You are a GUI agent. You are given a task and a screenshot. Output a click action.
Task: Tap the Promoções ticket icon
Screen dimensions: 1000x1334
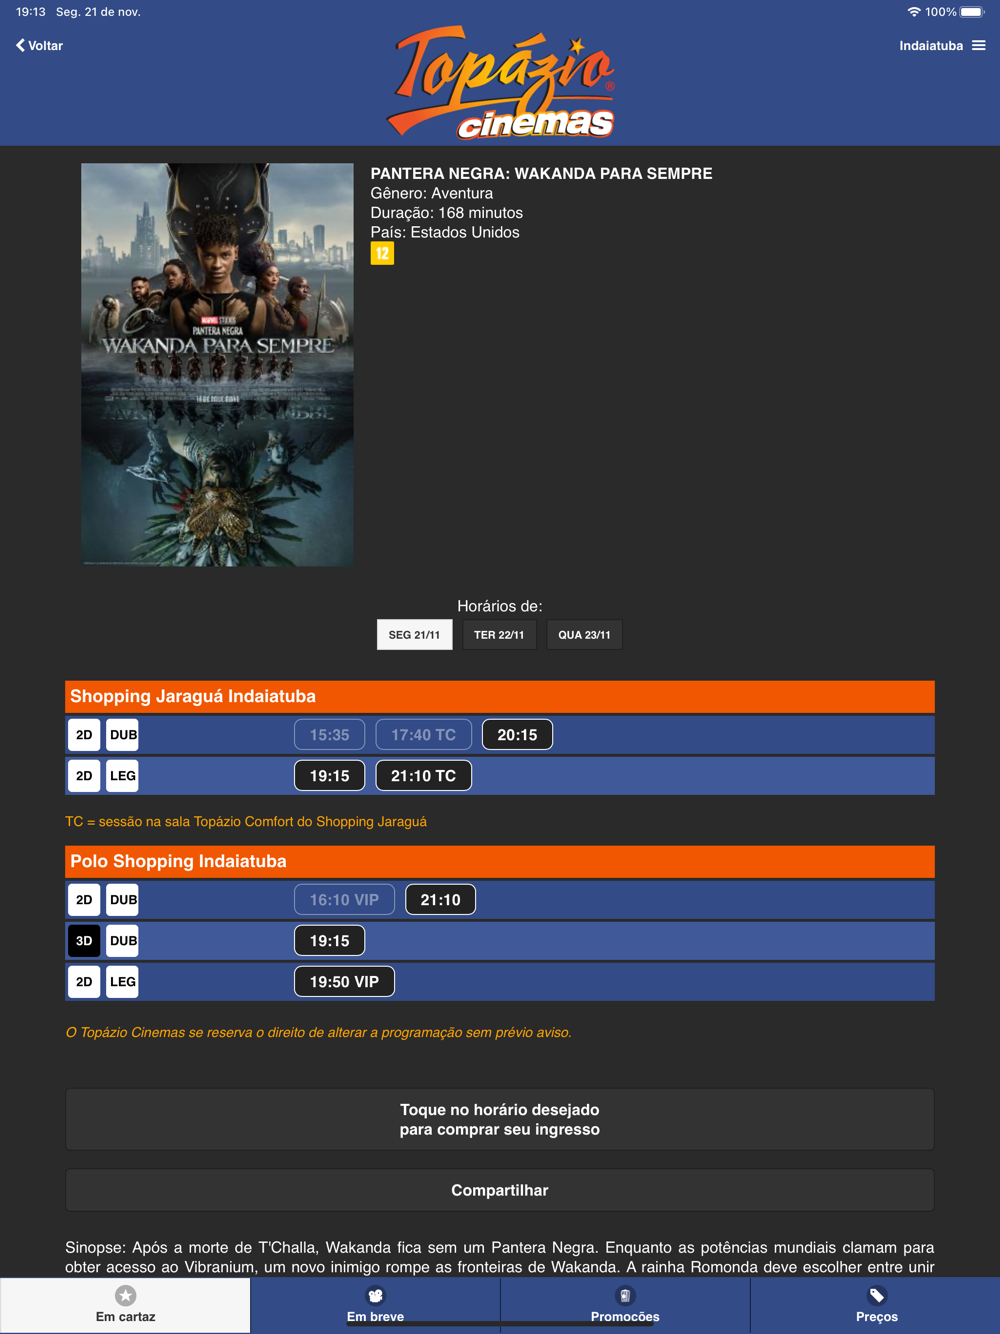pos(625,1296)
